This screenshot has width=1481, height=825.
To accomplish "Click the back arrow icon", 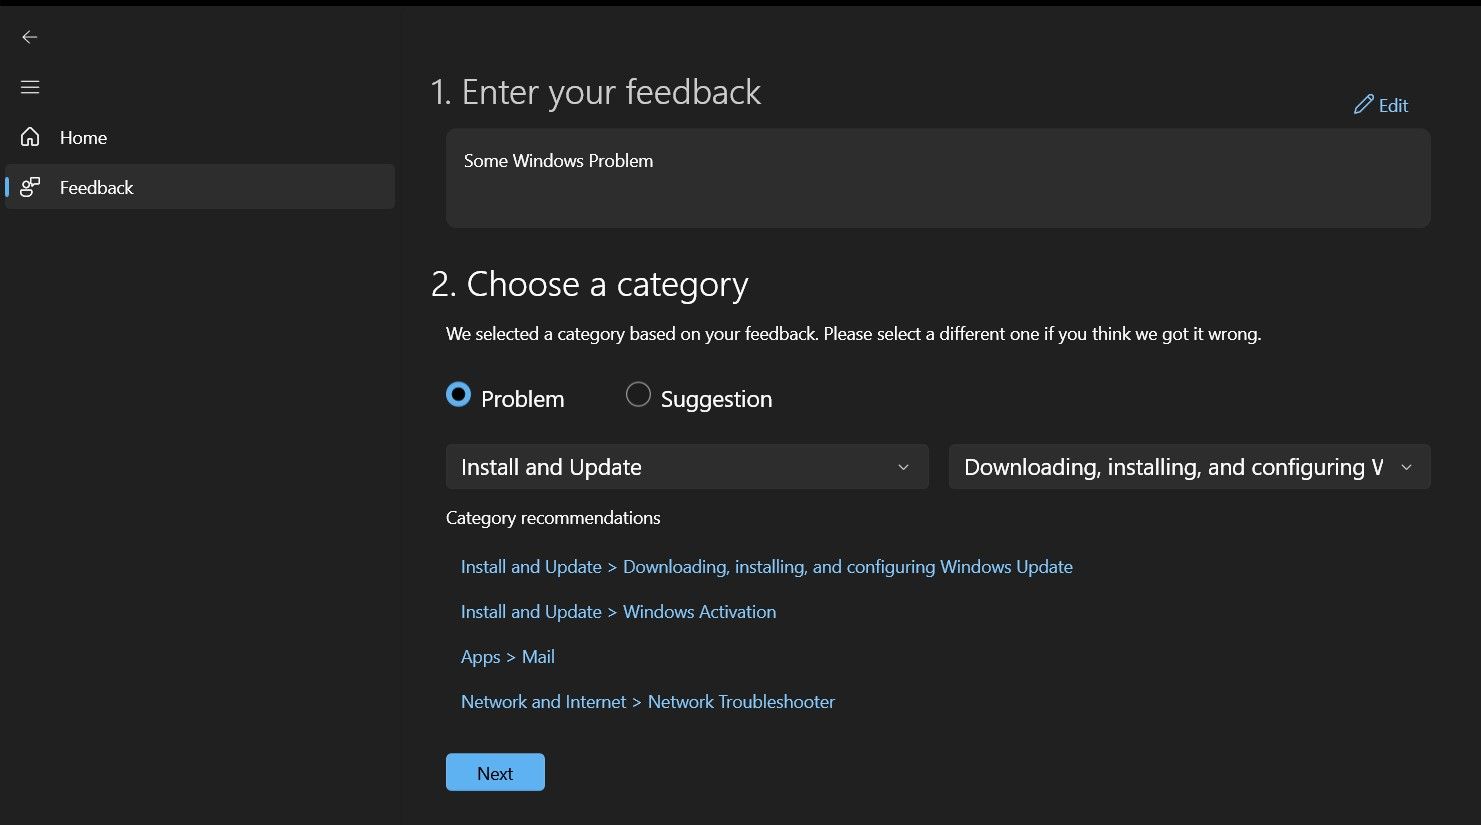I will [30, 37].
